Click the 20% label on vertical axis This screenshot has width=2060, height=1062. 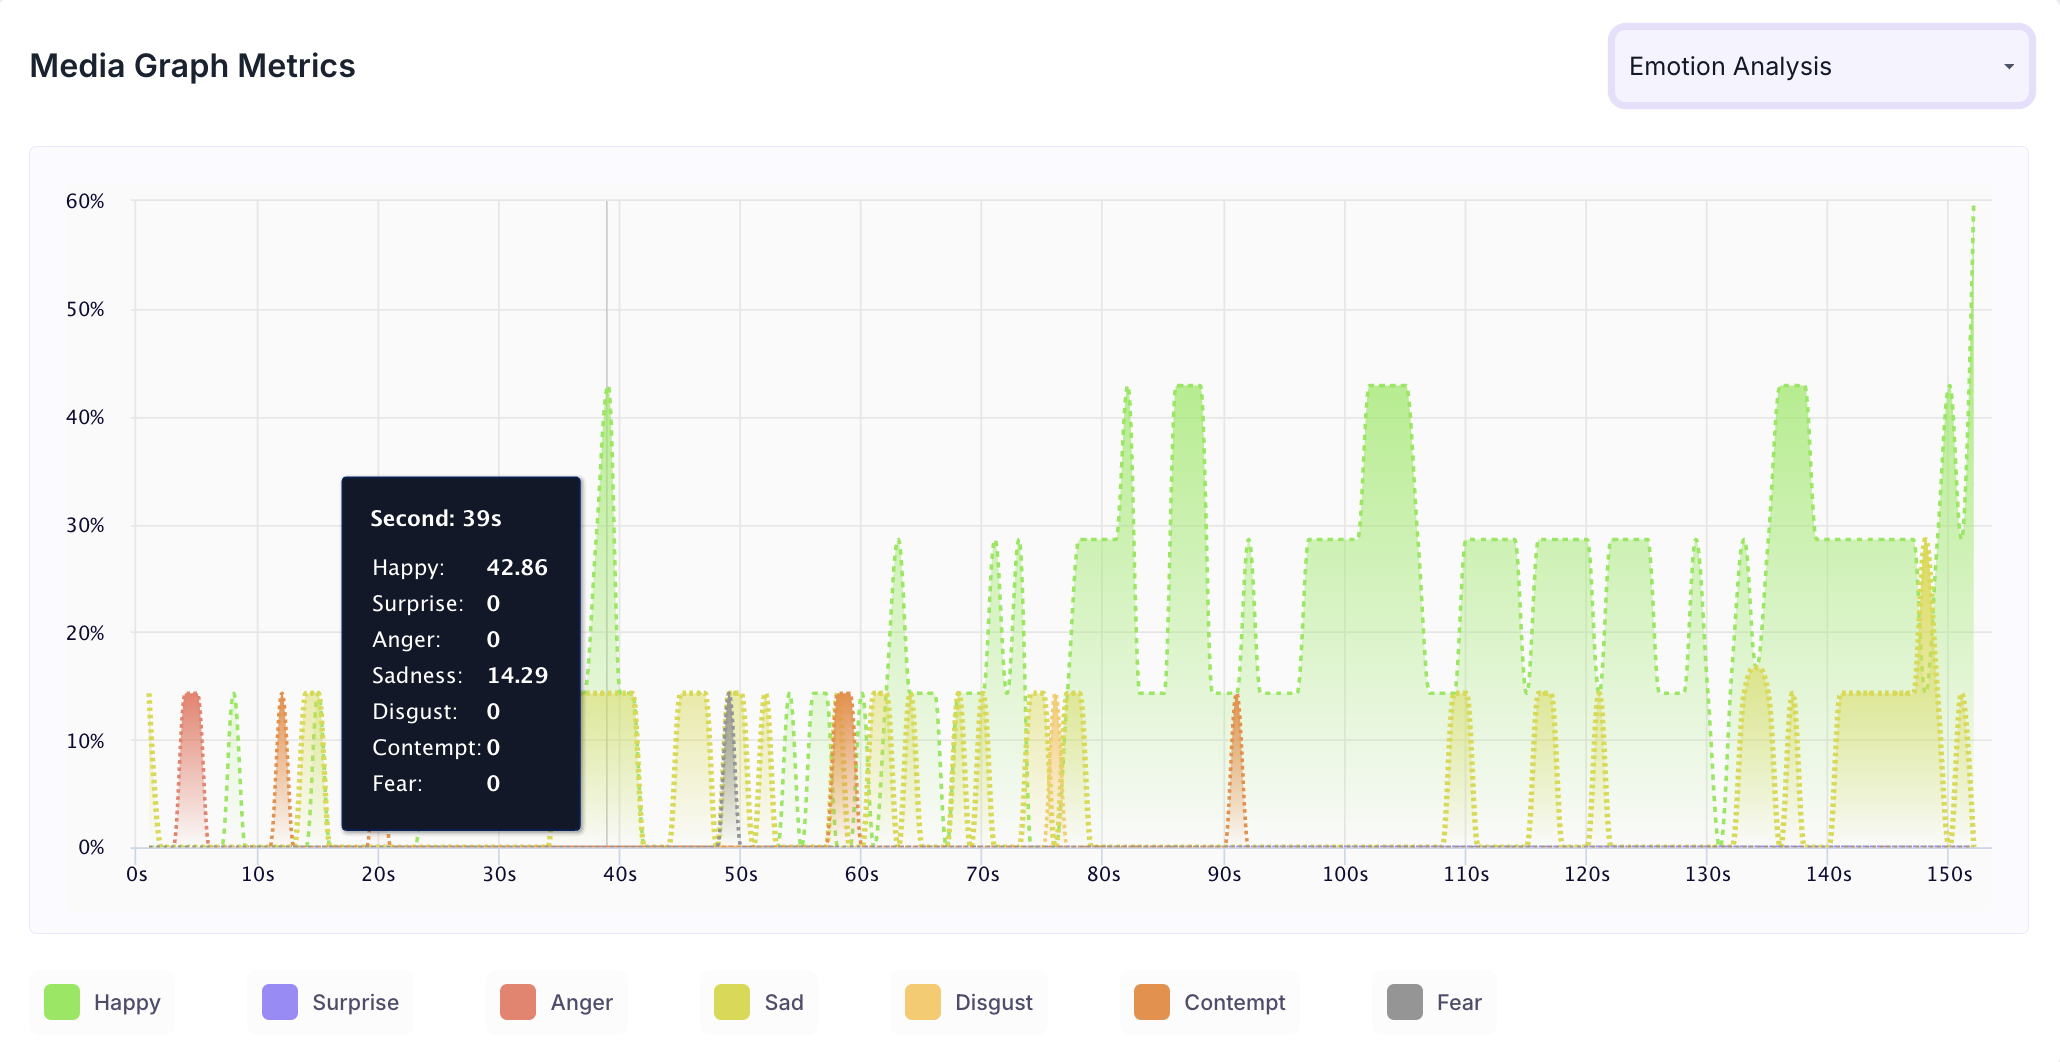click(85, 633)
